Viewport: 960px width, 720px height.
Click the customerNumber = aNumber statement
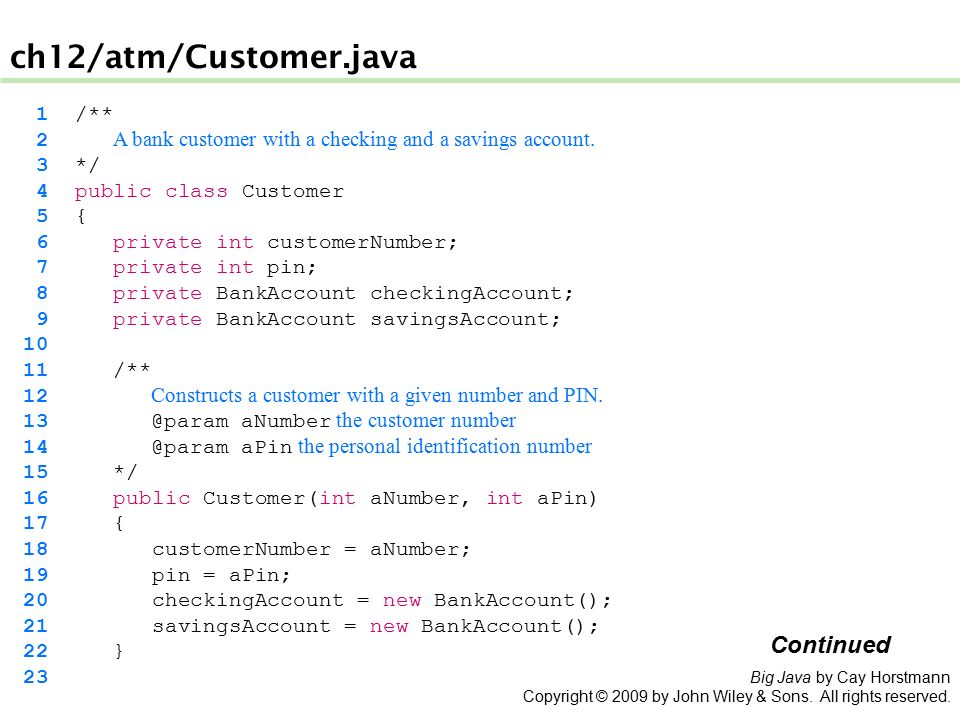pyautogui.click(x=311, y=549)
